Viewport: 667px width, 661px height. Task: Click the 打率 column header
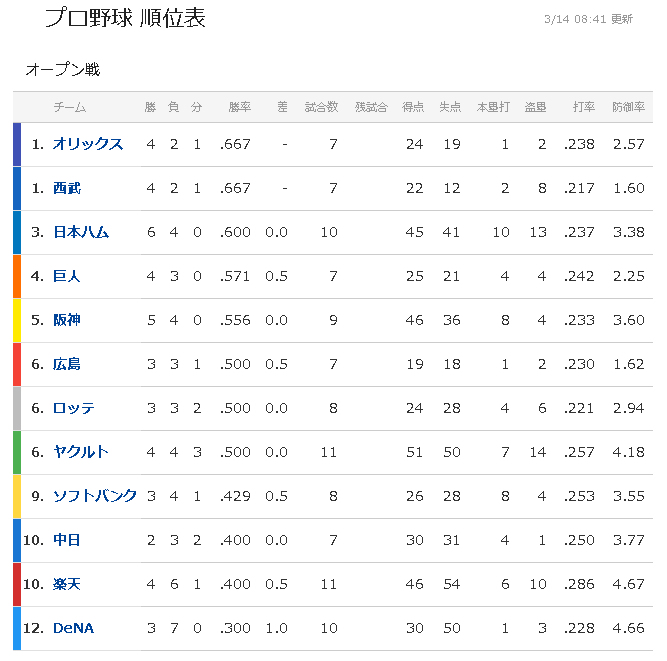tap(583, 107)
